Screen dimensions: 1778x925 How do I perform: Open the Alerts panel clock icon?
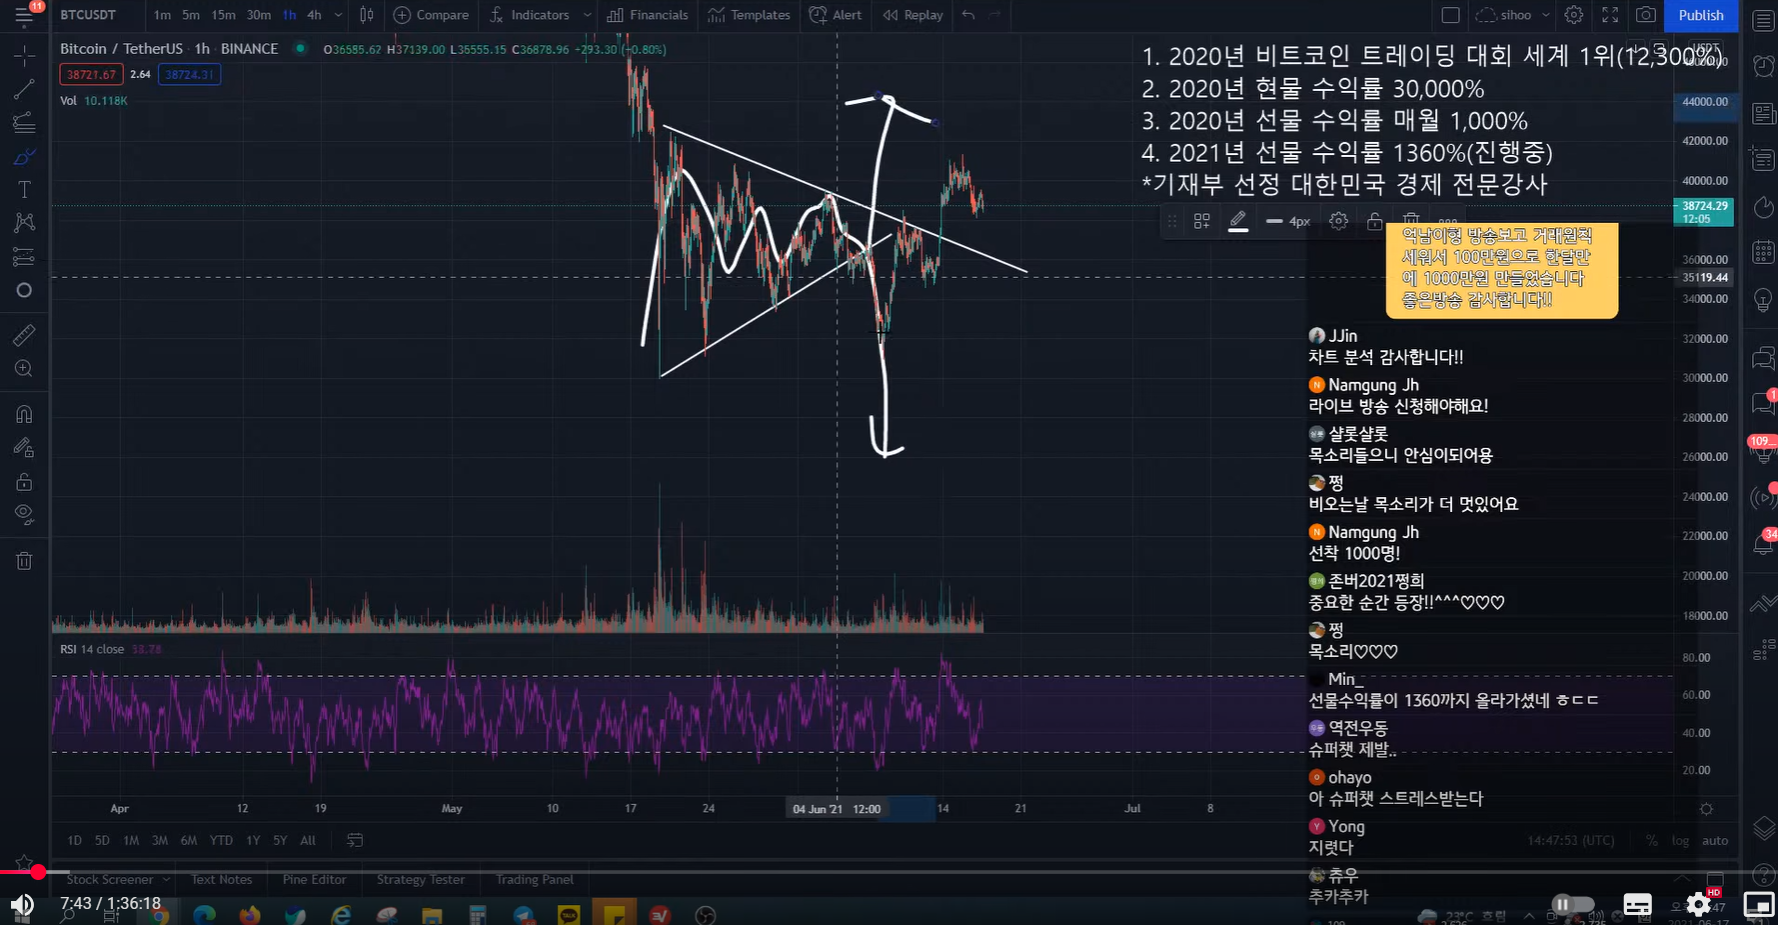pos(1763,67)
